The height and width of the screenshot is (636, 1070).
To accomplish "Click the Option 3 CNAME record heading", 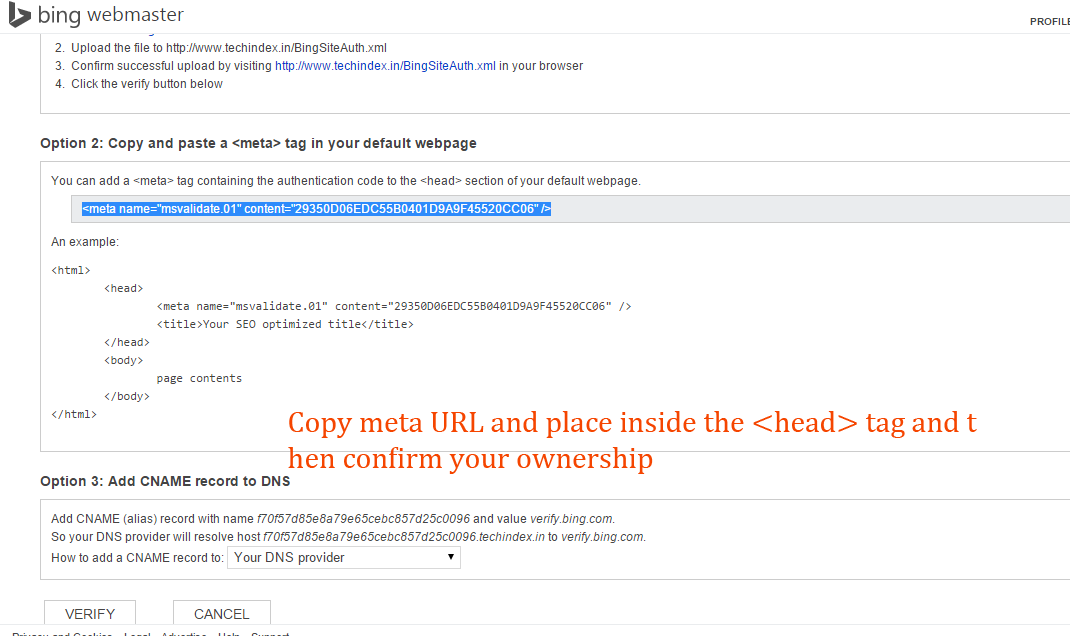I will [165, 481].
